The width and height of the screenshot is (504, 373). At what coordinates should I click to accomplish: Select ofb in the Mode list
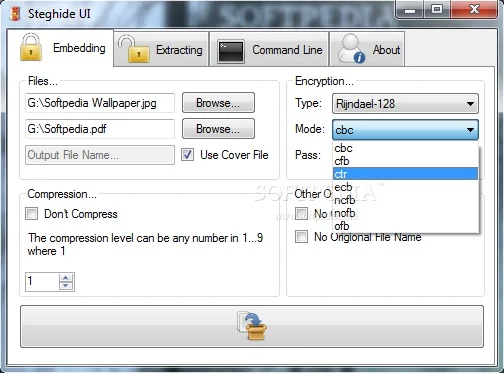click(x=405, y=226)
